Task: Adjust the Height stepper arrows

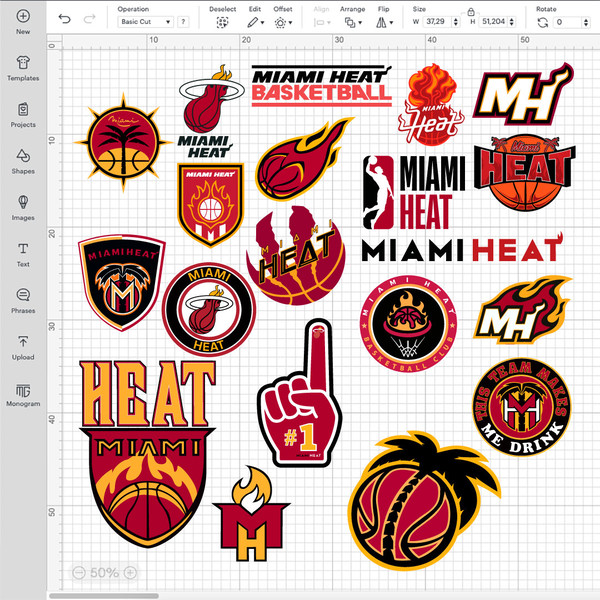Action: tap(512, 22)
